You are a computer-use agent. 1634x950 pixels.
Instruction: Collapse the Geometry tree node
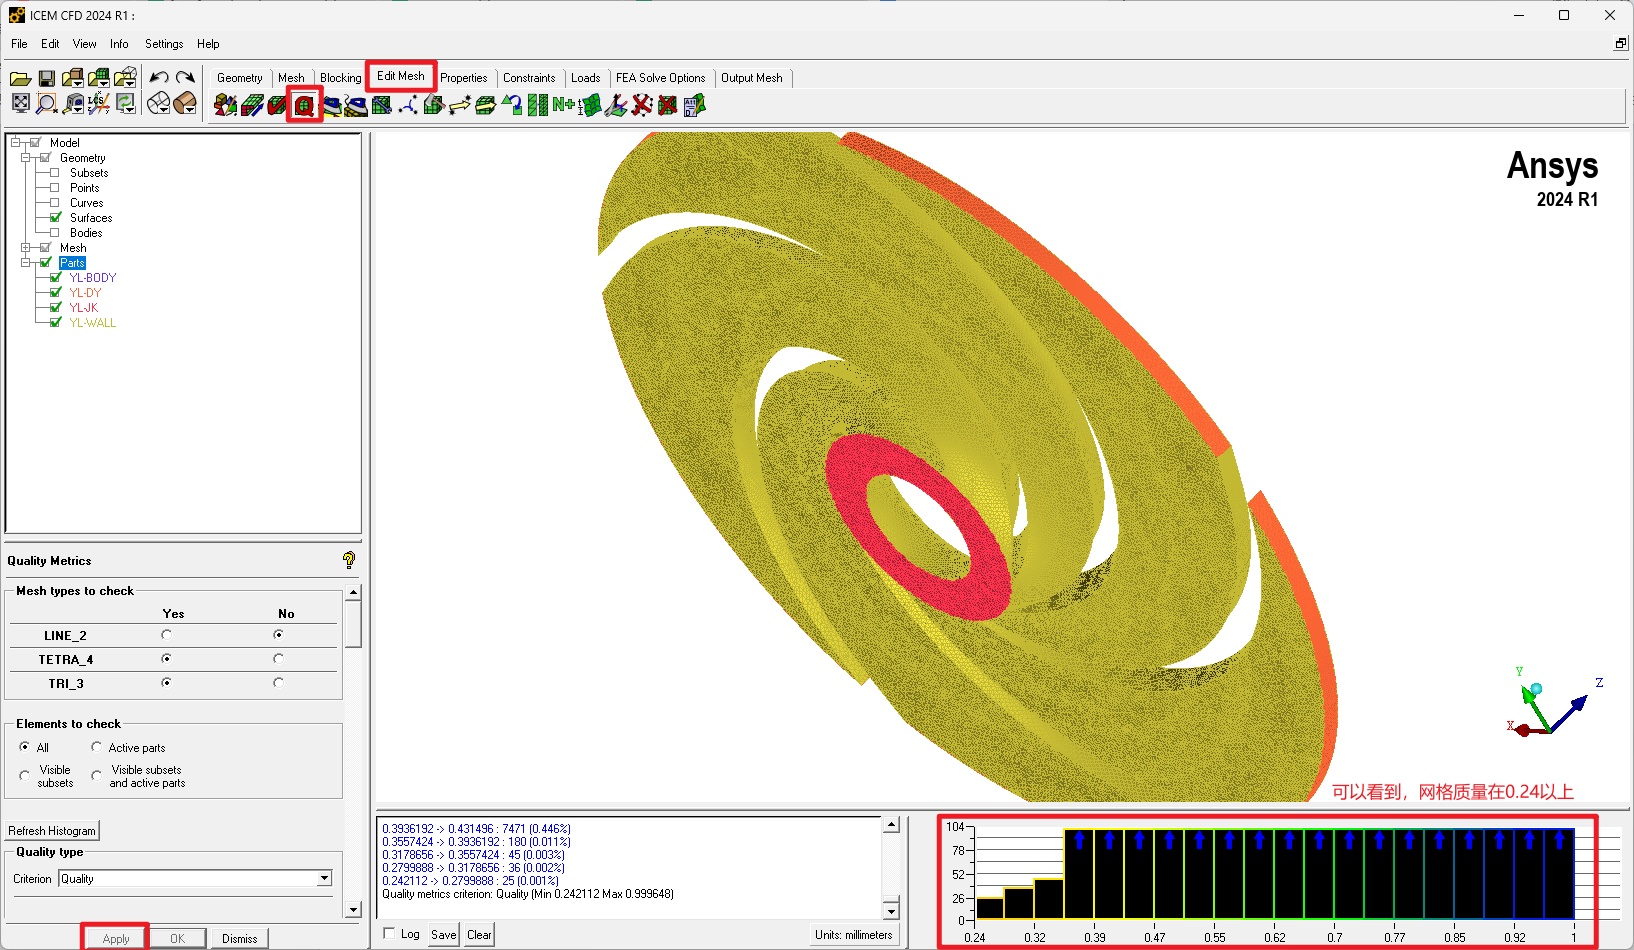[x=26, y=157]
